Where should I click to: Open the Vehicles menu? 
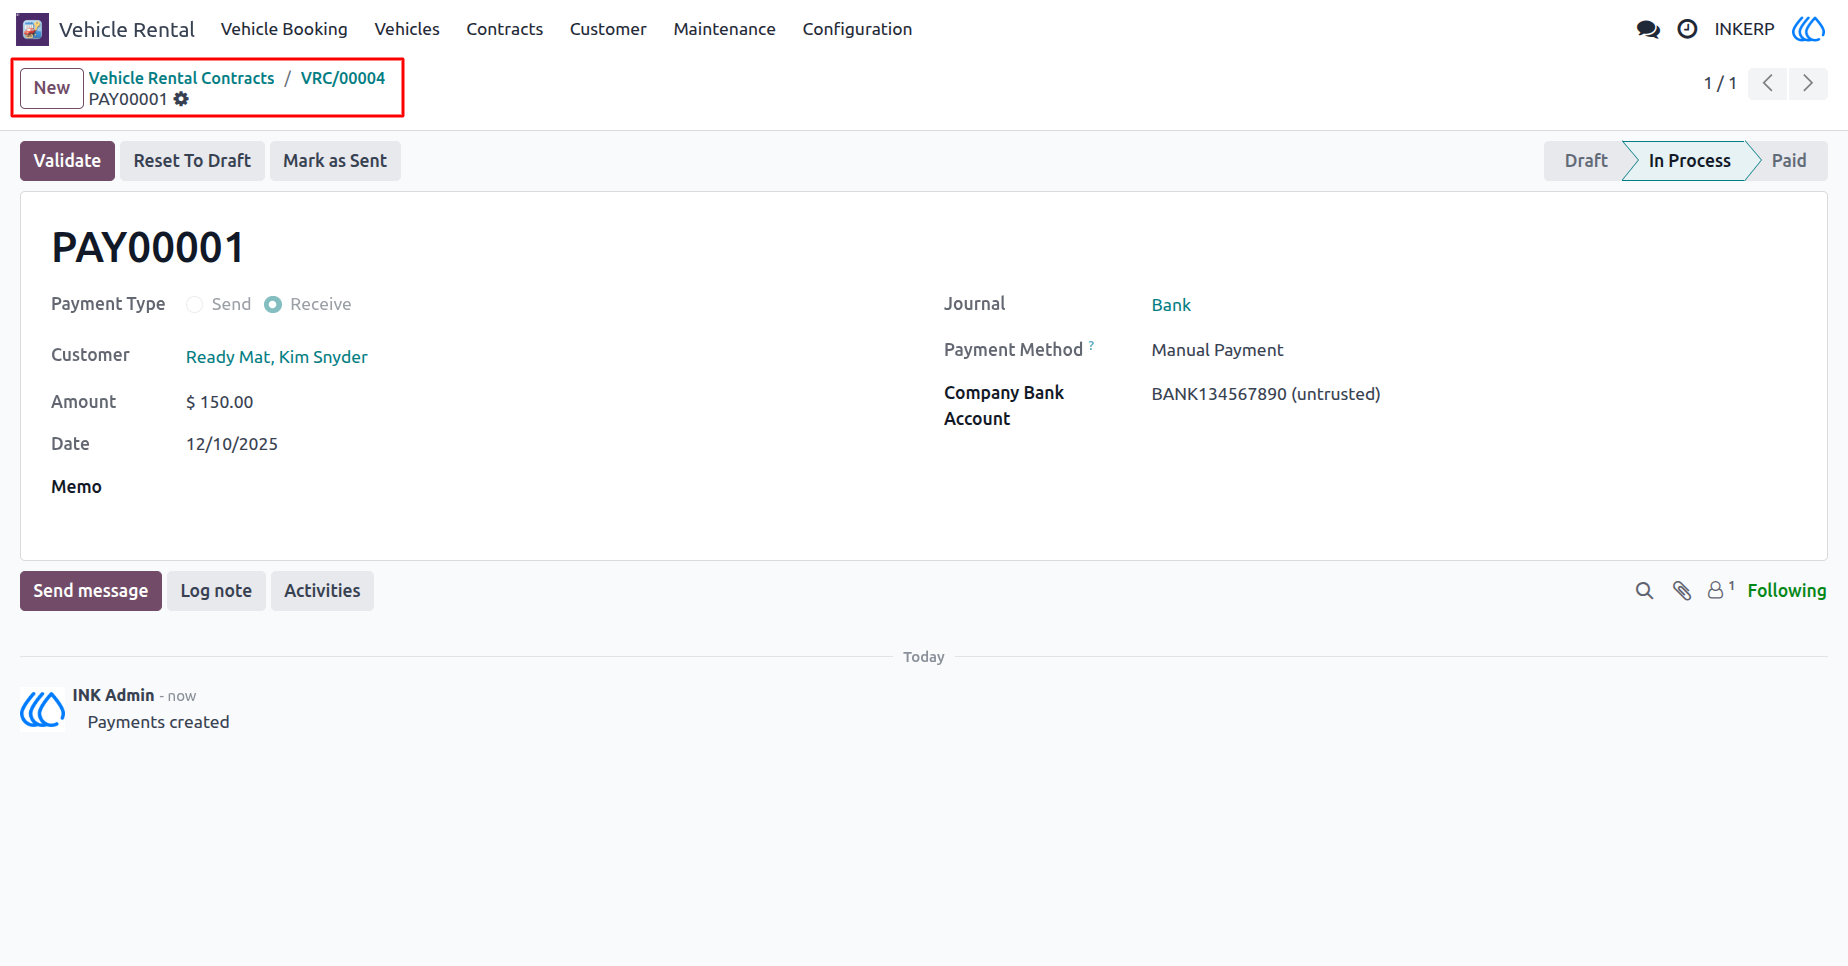(407, 29)
